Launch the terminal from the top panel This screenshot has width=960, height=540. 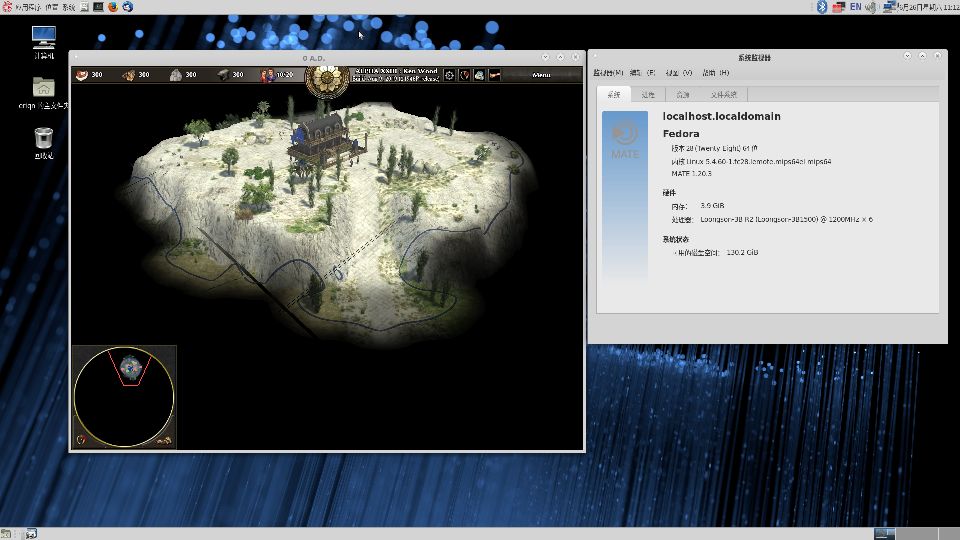click(98, 7)
